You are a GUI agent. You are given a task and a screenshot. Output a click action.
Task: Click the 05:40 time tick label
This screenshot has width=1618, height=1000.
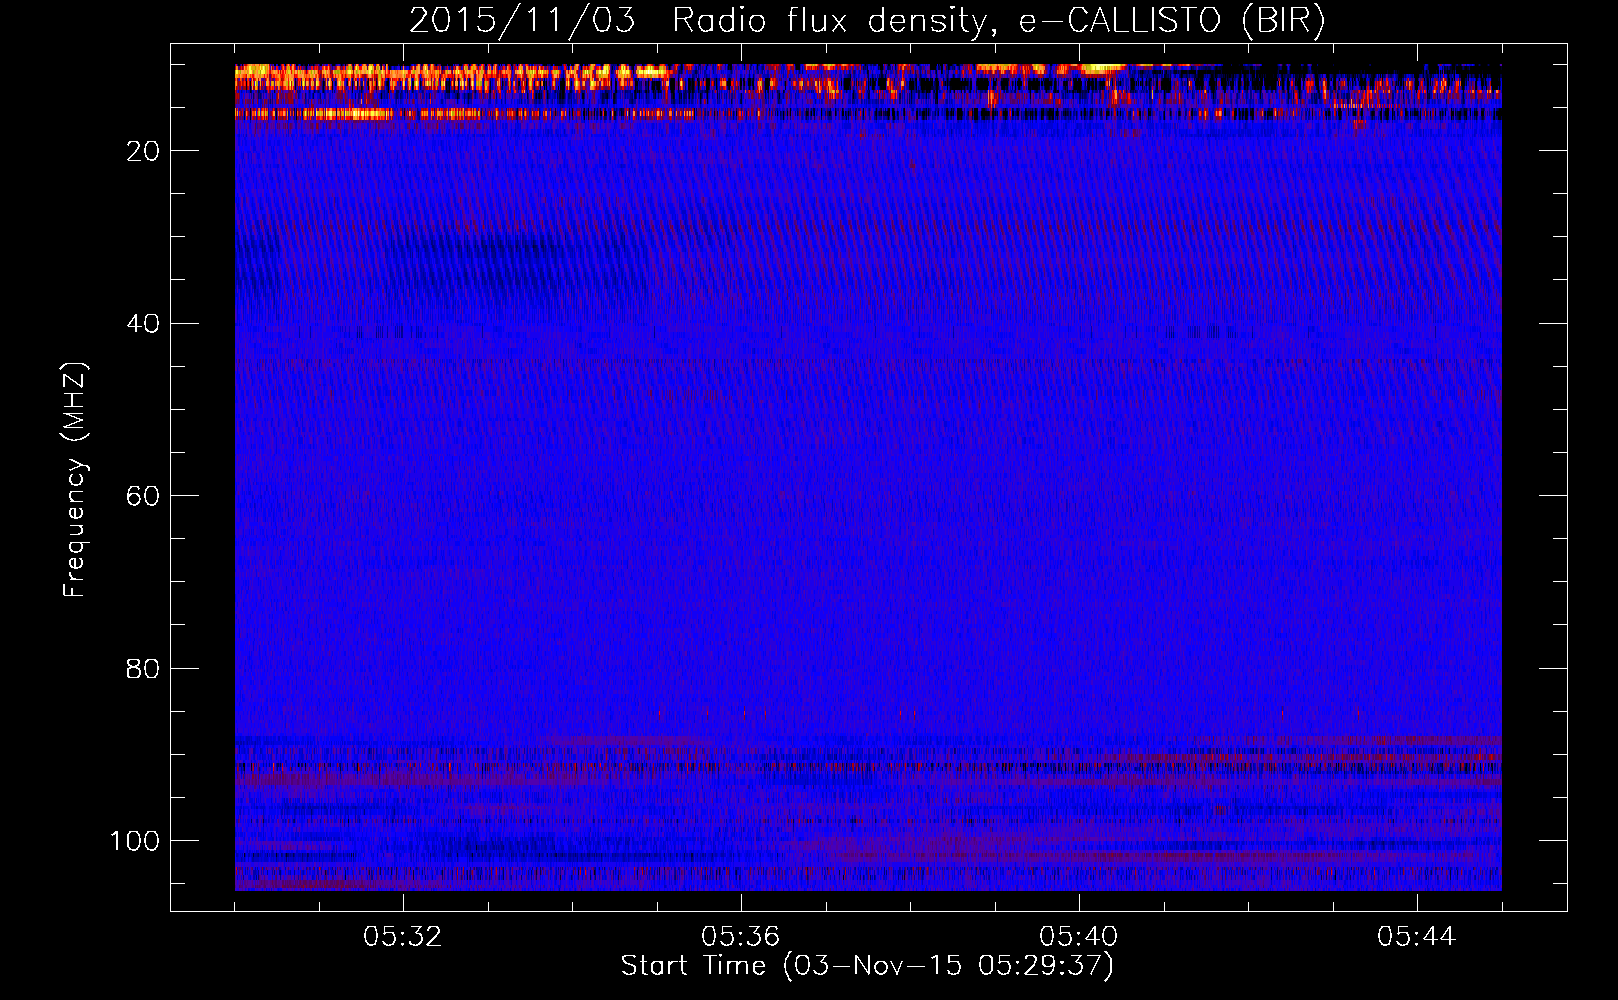[1079, 937]
